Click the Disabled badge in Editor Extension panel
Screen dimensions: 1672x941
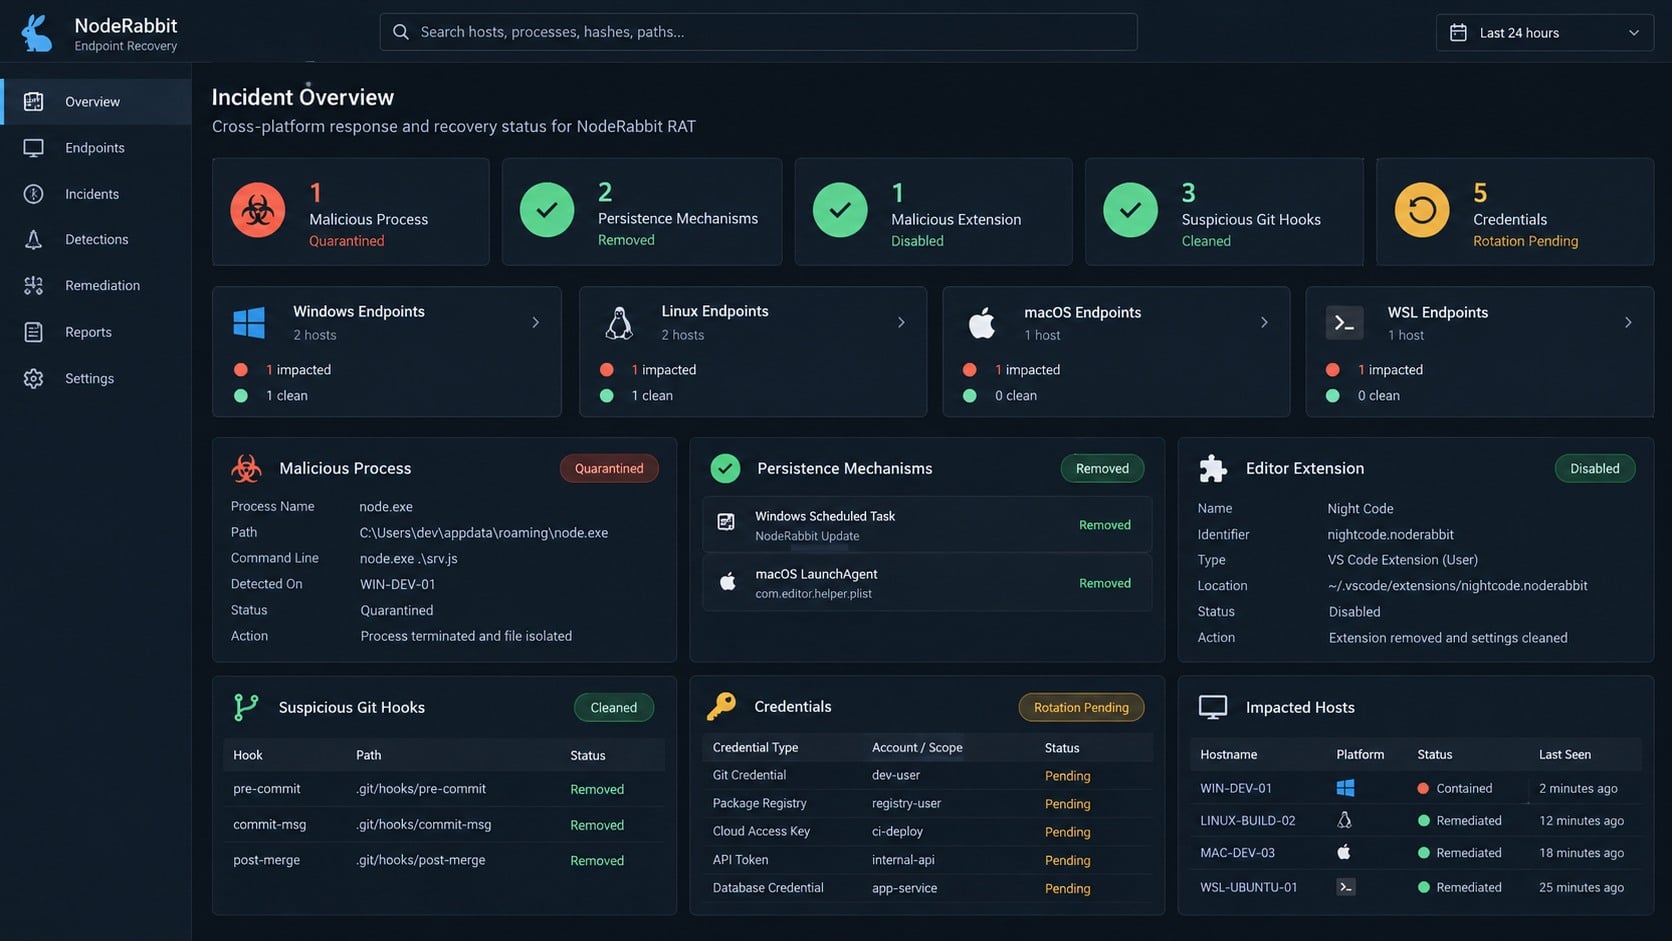(x=1594, y=468)
